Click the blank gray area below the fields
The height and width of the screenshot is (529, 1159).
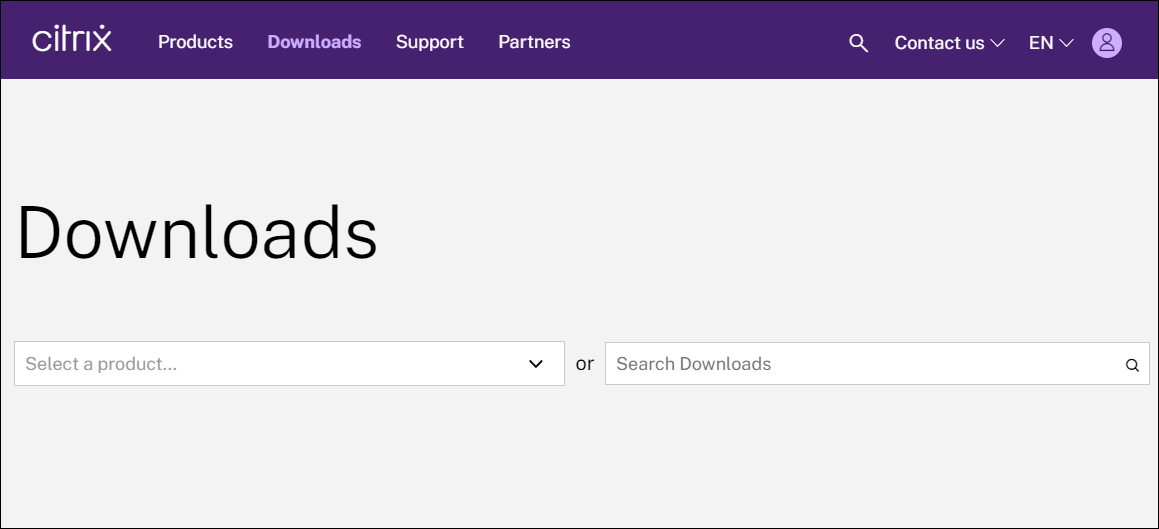(x=580, y=460)
